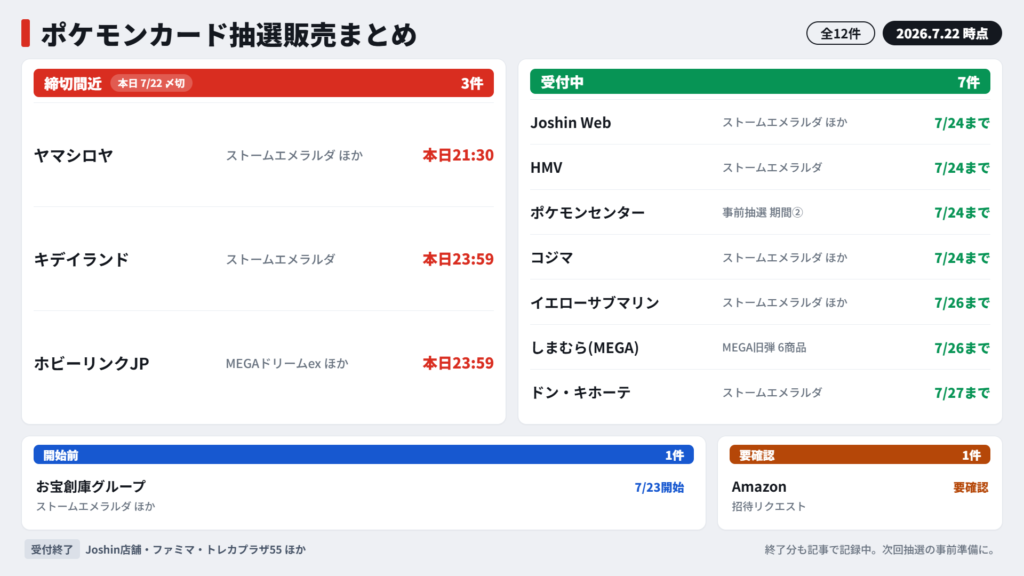The width and height of the screenshot is (1024, 576).
Task: Click the コジマ store name
Action: click(552, 257)
